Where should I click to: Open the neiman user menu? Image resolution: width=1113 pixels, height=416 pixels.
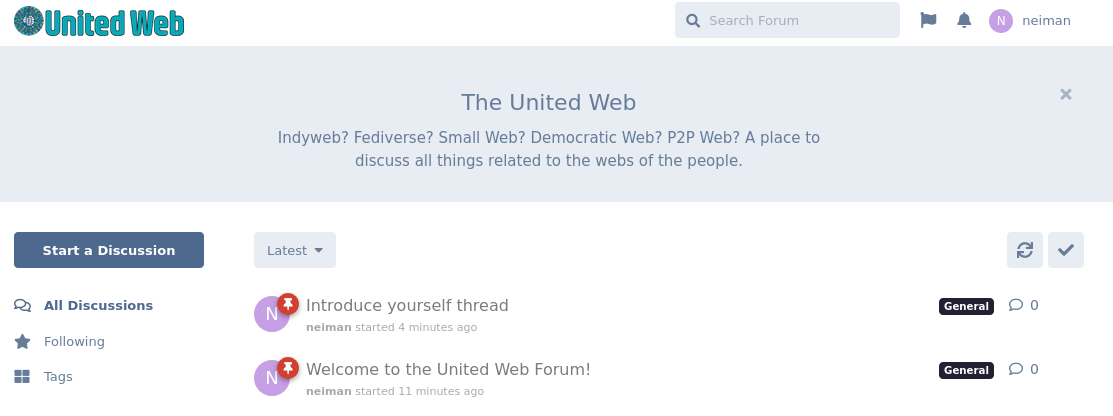tap(1030, 21)
